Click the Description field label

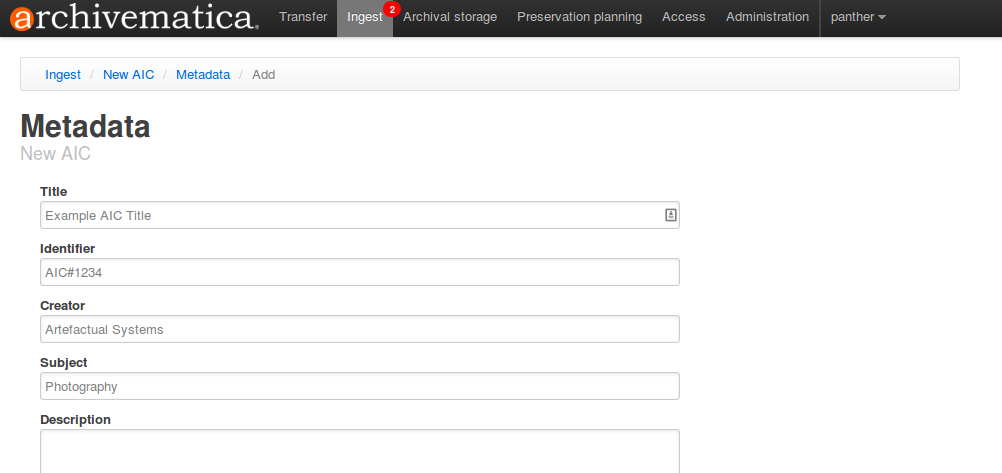tap(75, 419)
